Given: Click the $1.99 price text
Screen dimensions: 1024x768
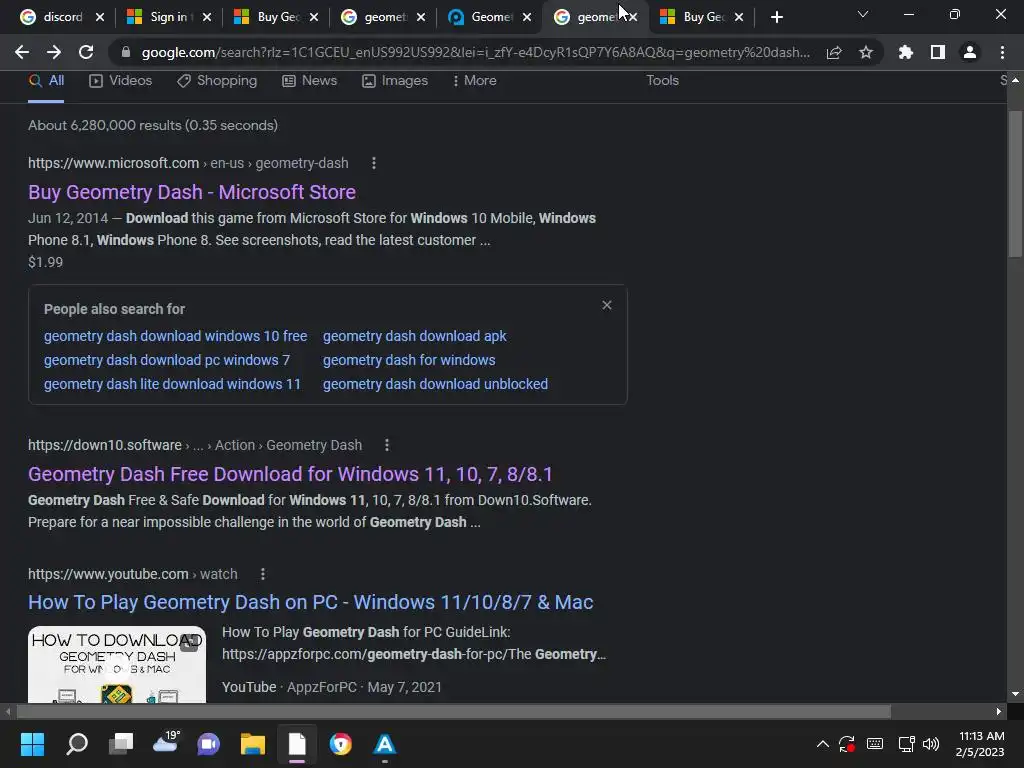Looking at the screenshot, I should tap(46, 263).
